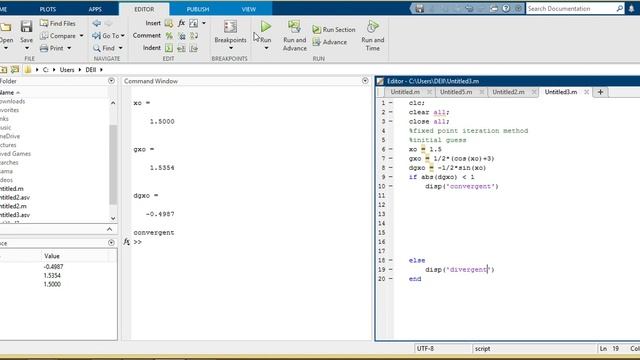
Task: Toggle breakpoint dash on editor line 19
Action: coord(391,269)
